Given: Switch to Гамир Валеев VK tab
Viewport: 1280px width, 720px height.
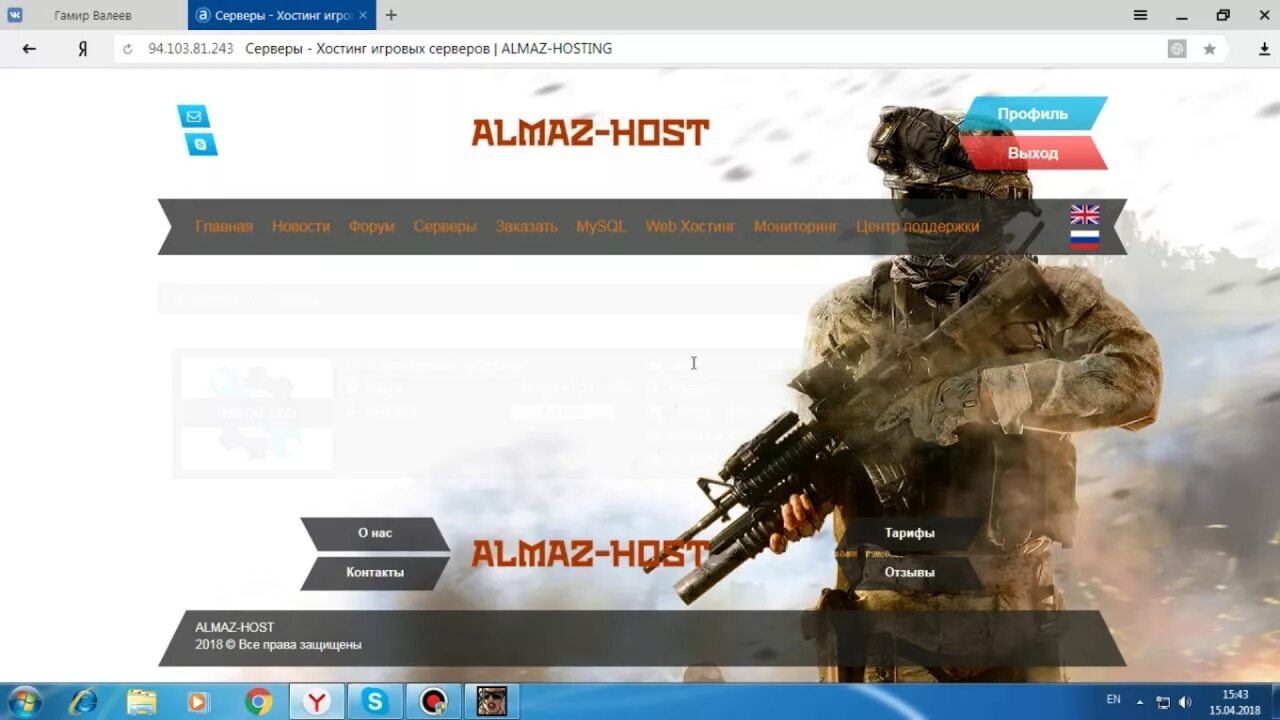Looking at the screenshot, I should 93,15.
